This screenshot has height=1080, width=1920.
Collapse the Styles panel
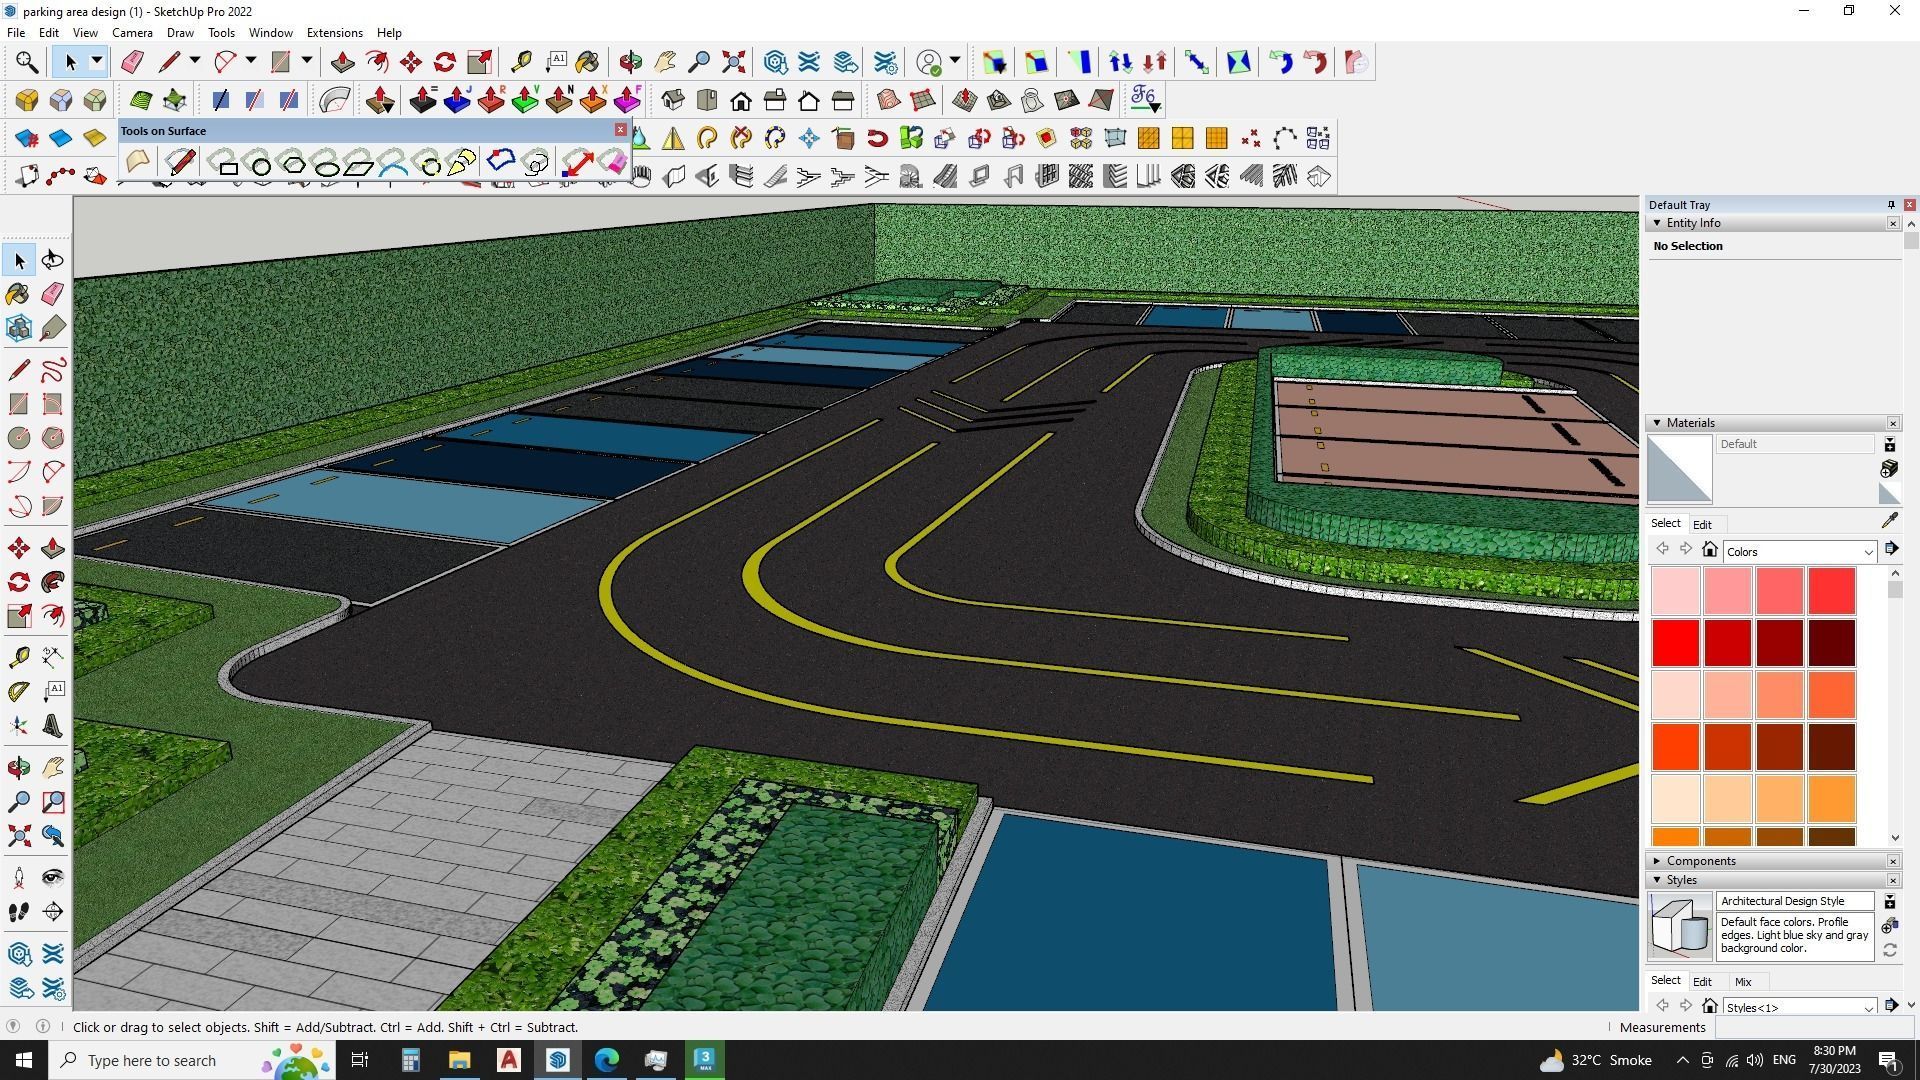pos(1657,880)
